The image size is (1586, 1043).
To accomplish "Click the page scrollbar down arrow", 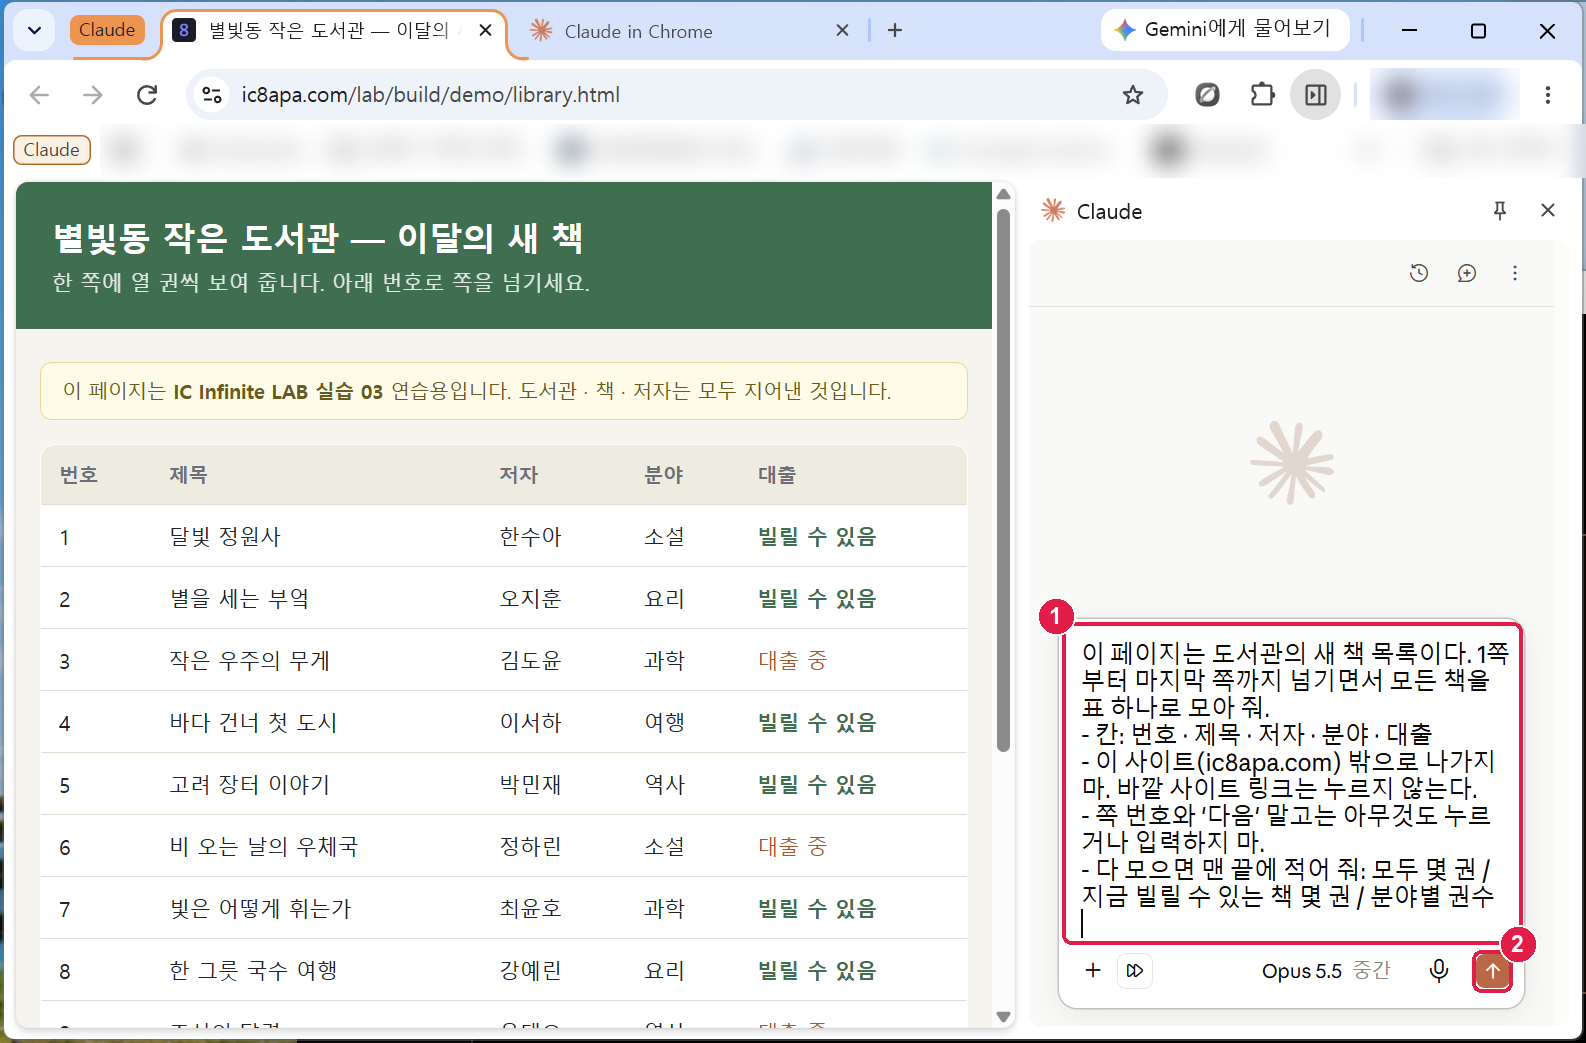I will coord(1004,1017).
